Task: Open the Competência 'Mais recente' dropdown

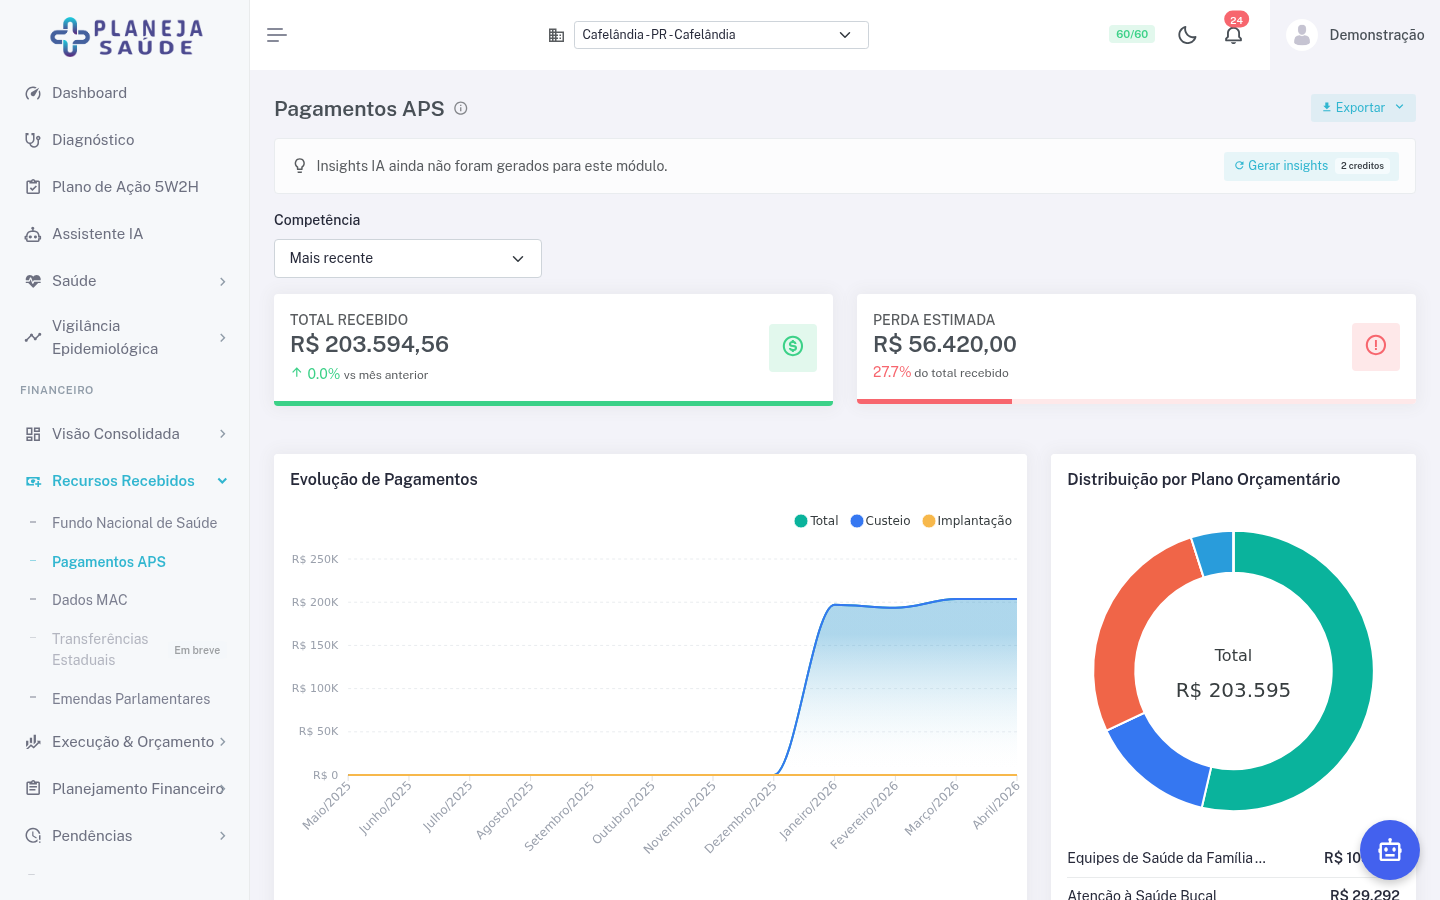Action: 408,258
